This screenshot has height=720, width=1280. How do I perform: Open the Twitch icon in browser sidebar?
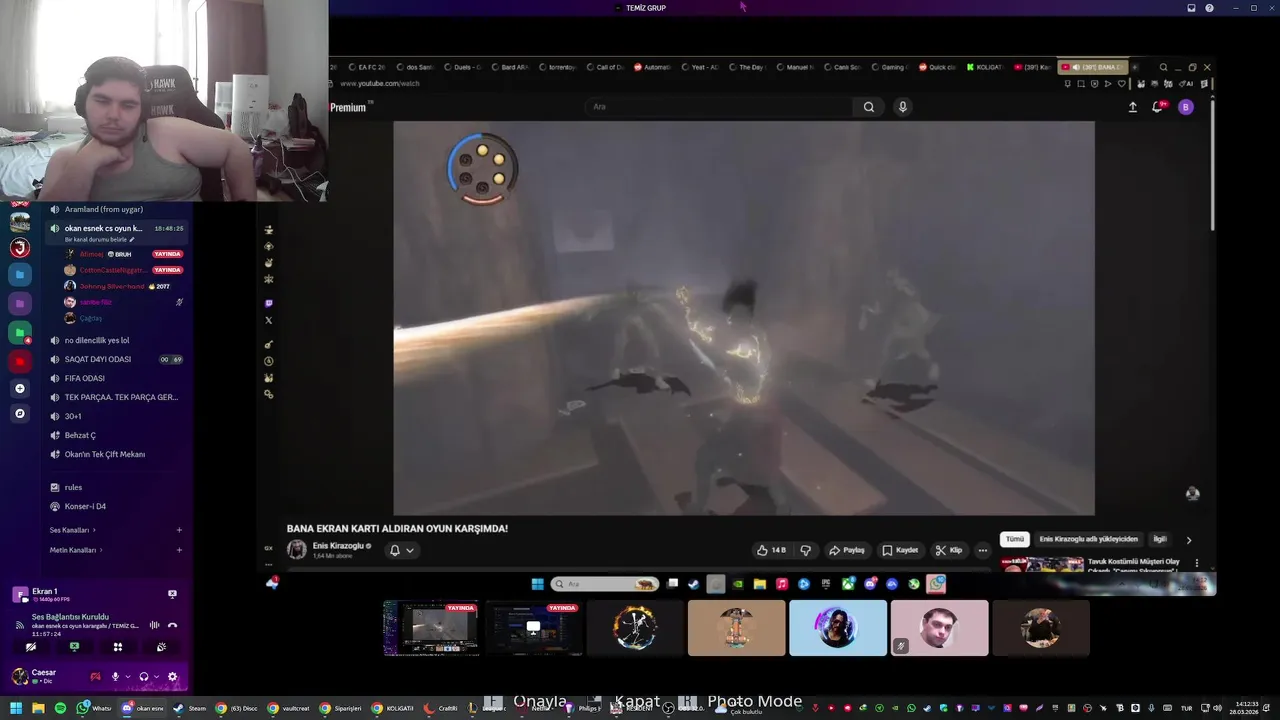268,303
